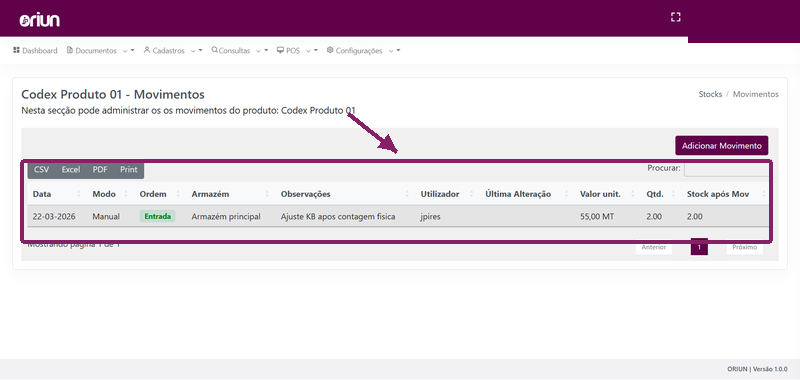Sort table by Armazém column
The height and width of the screenshot is (380, 800).
[231, 194]
